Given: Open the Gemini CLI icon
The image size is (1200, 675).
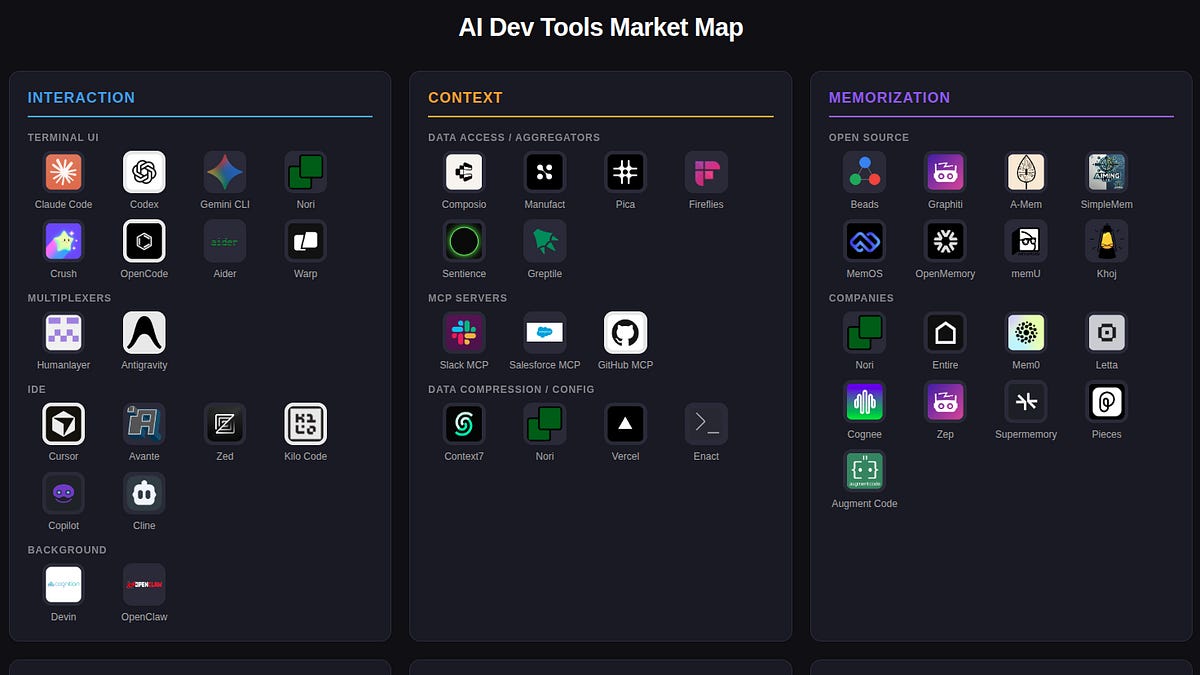Looking at the screenshot, I should tap(225, 172).
